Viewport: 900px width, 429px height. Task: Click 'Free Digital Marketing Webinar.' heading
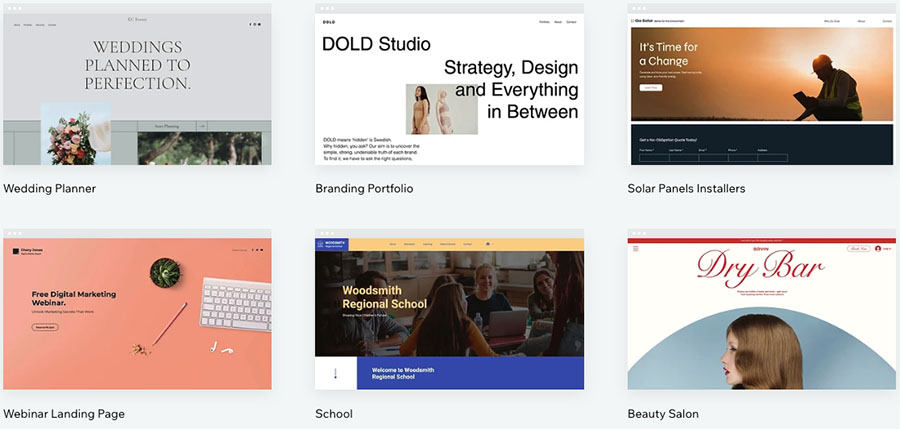73,298
